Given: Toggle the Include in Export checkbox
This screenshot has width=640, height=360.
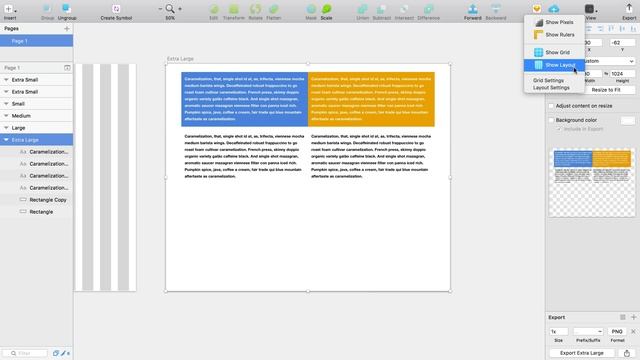Looking at the screenshot, I should (559, 129).
